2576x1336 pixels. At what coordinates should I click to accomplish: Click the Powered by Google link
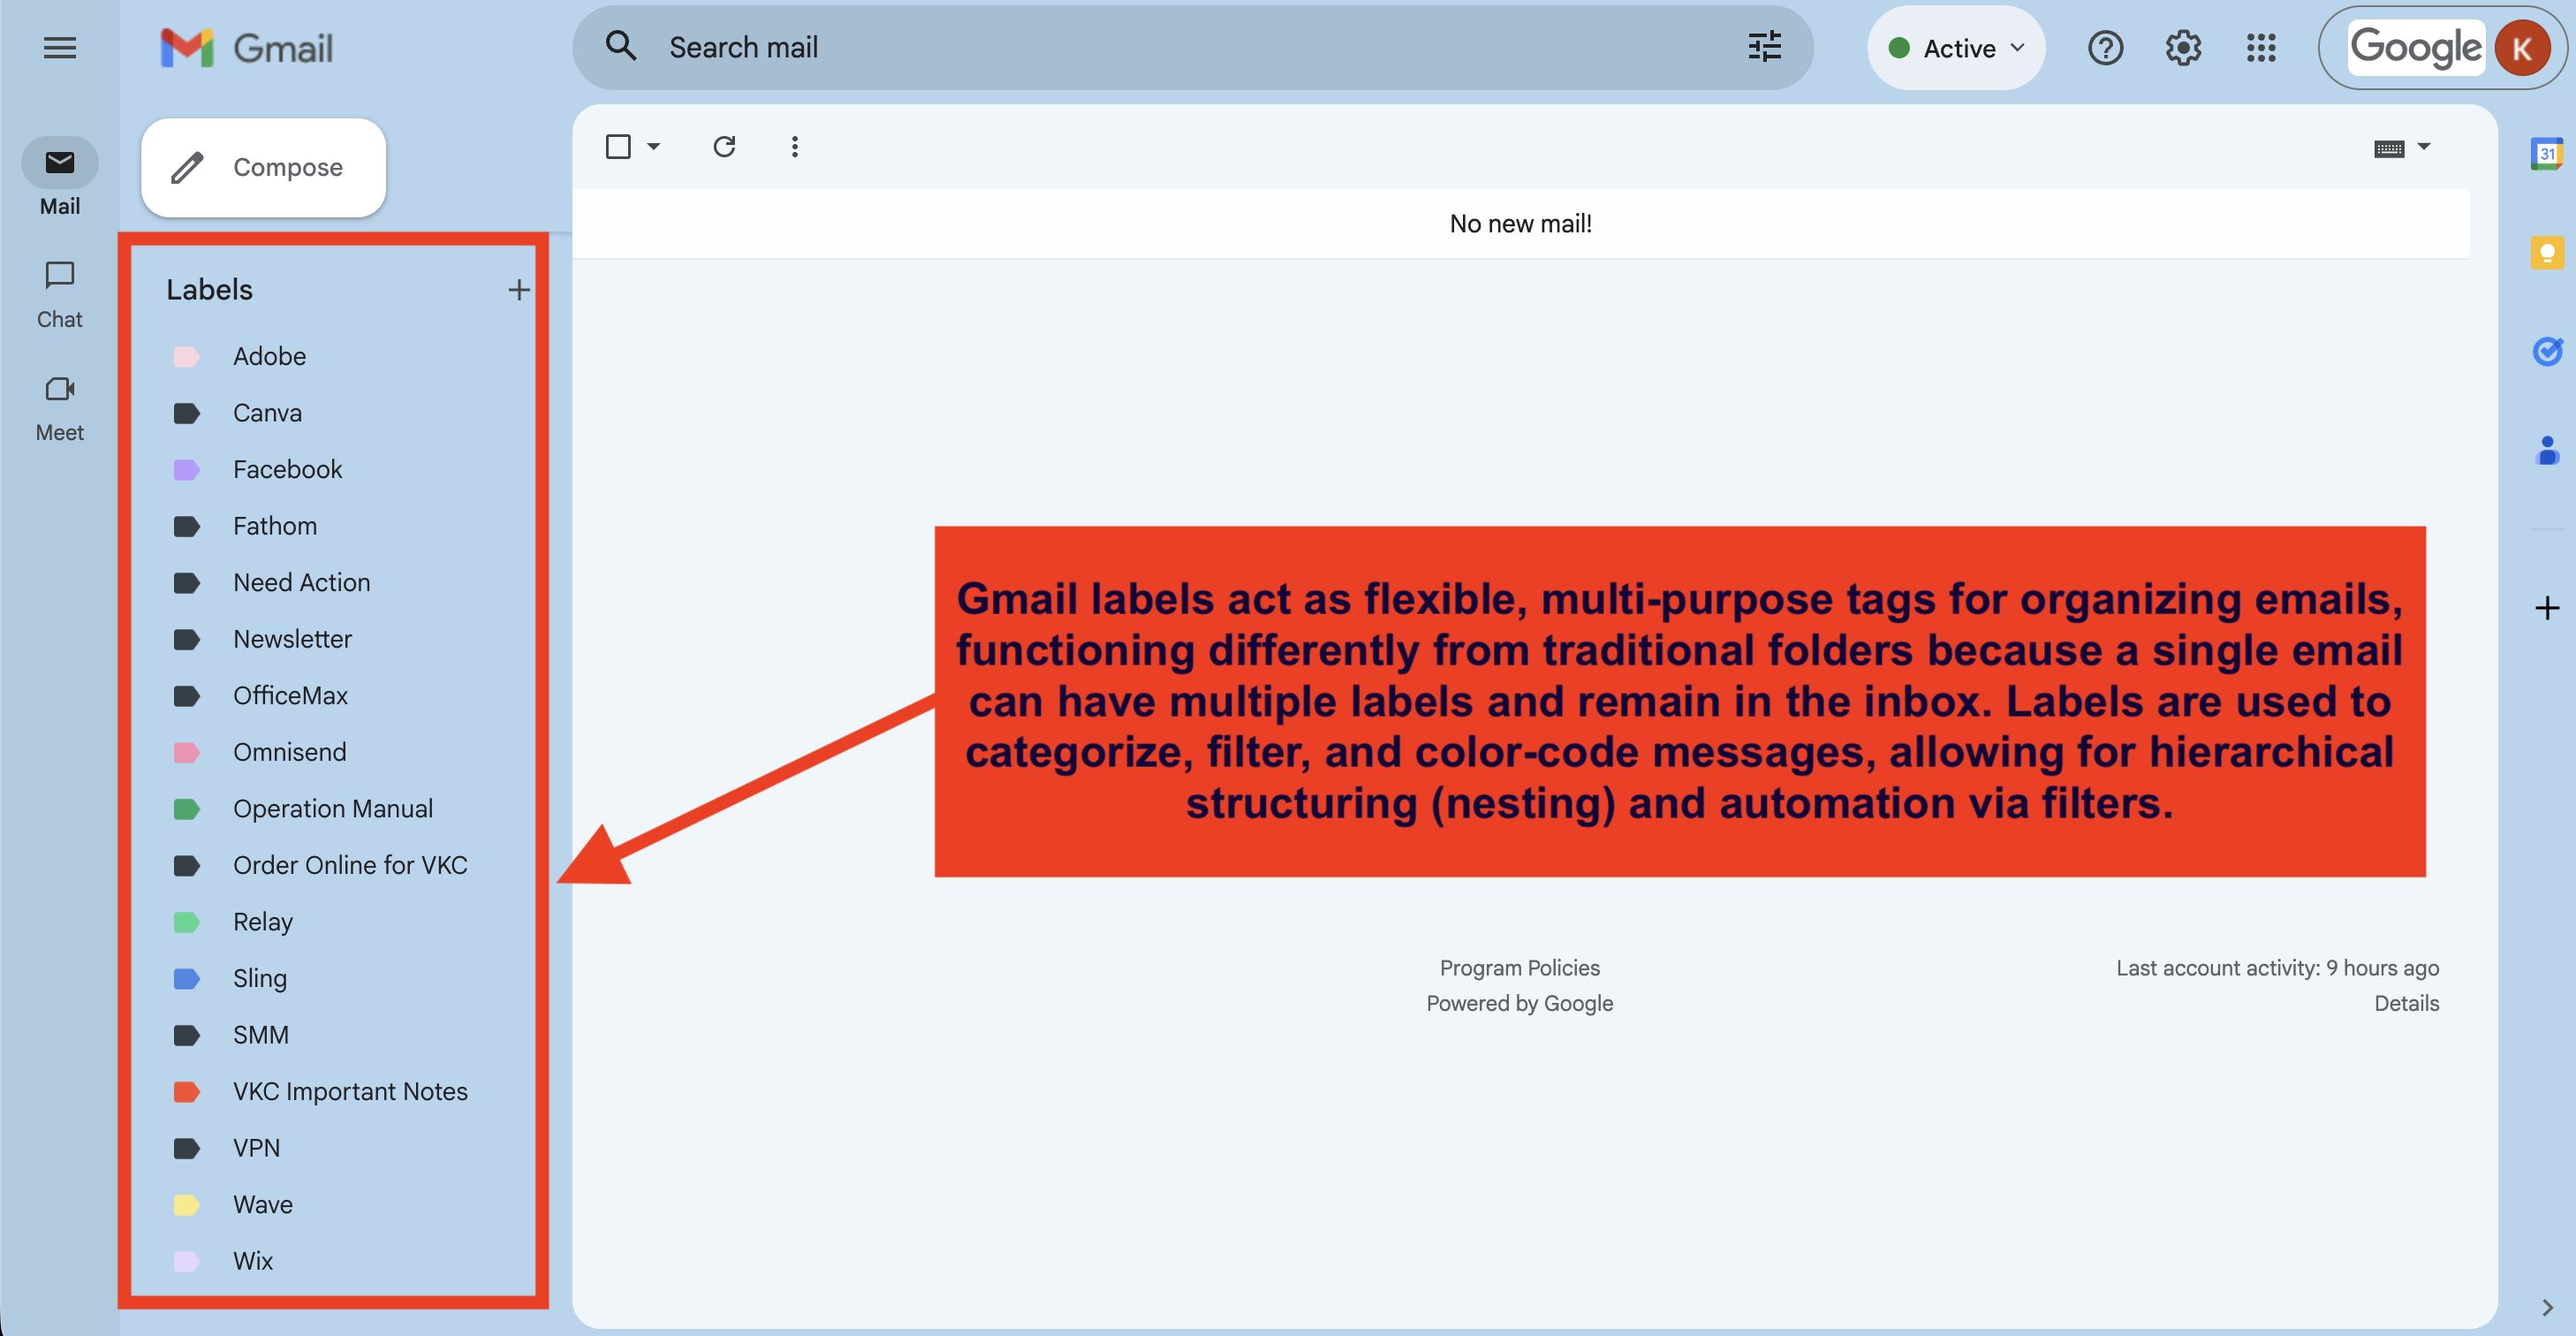[1519, 1003]
